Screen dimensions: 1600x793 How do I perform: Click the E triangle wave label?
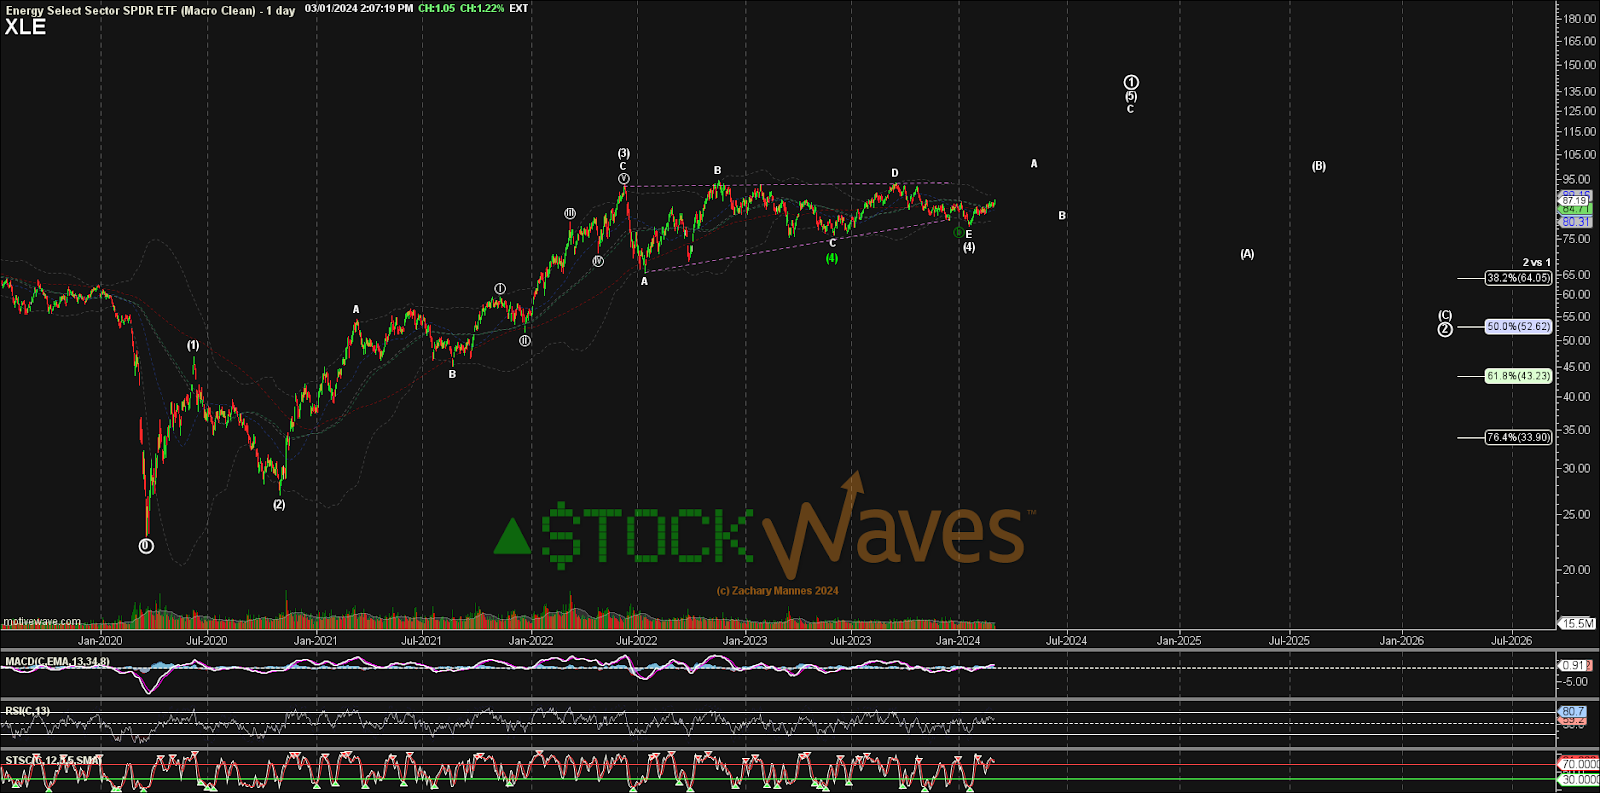tap(969, 234)
